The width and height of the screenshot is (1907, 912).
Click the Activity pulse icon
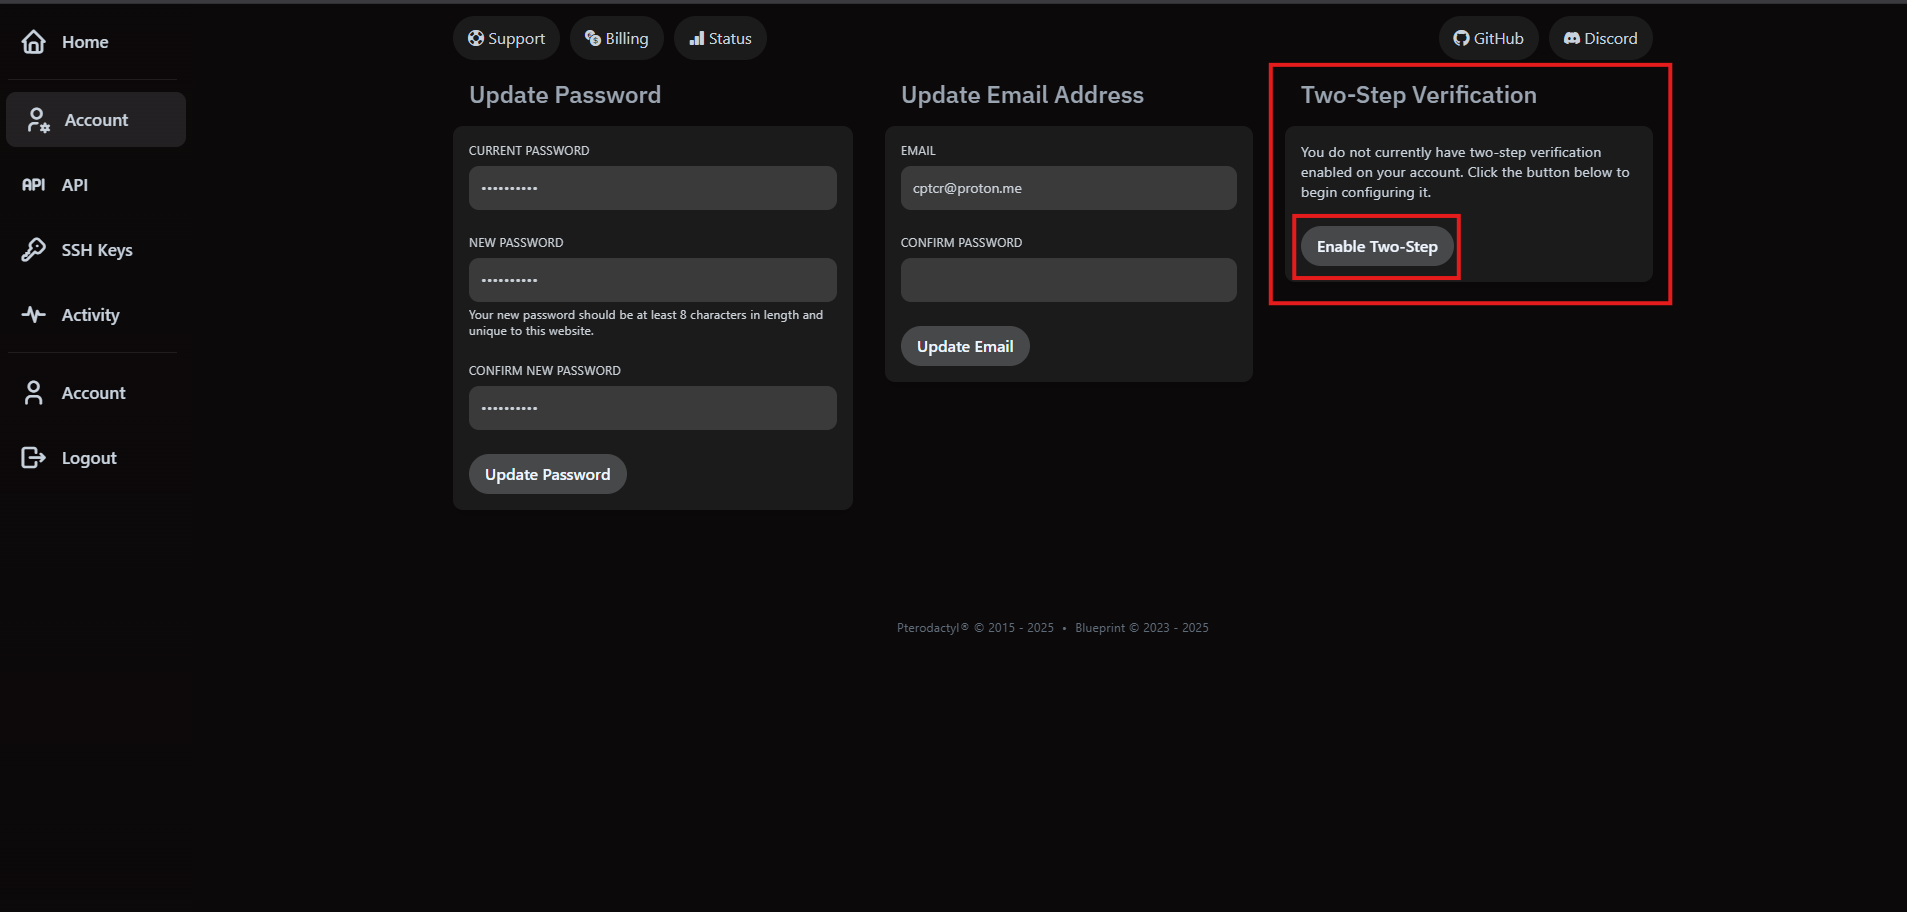click(33, 314)
